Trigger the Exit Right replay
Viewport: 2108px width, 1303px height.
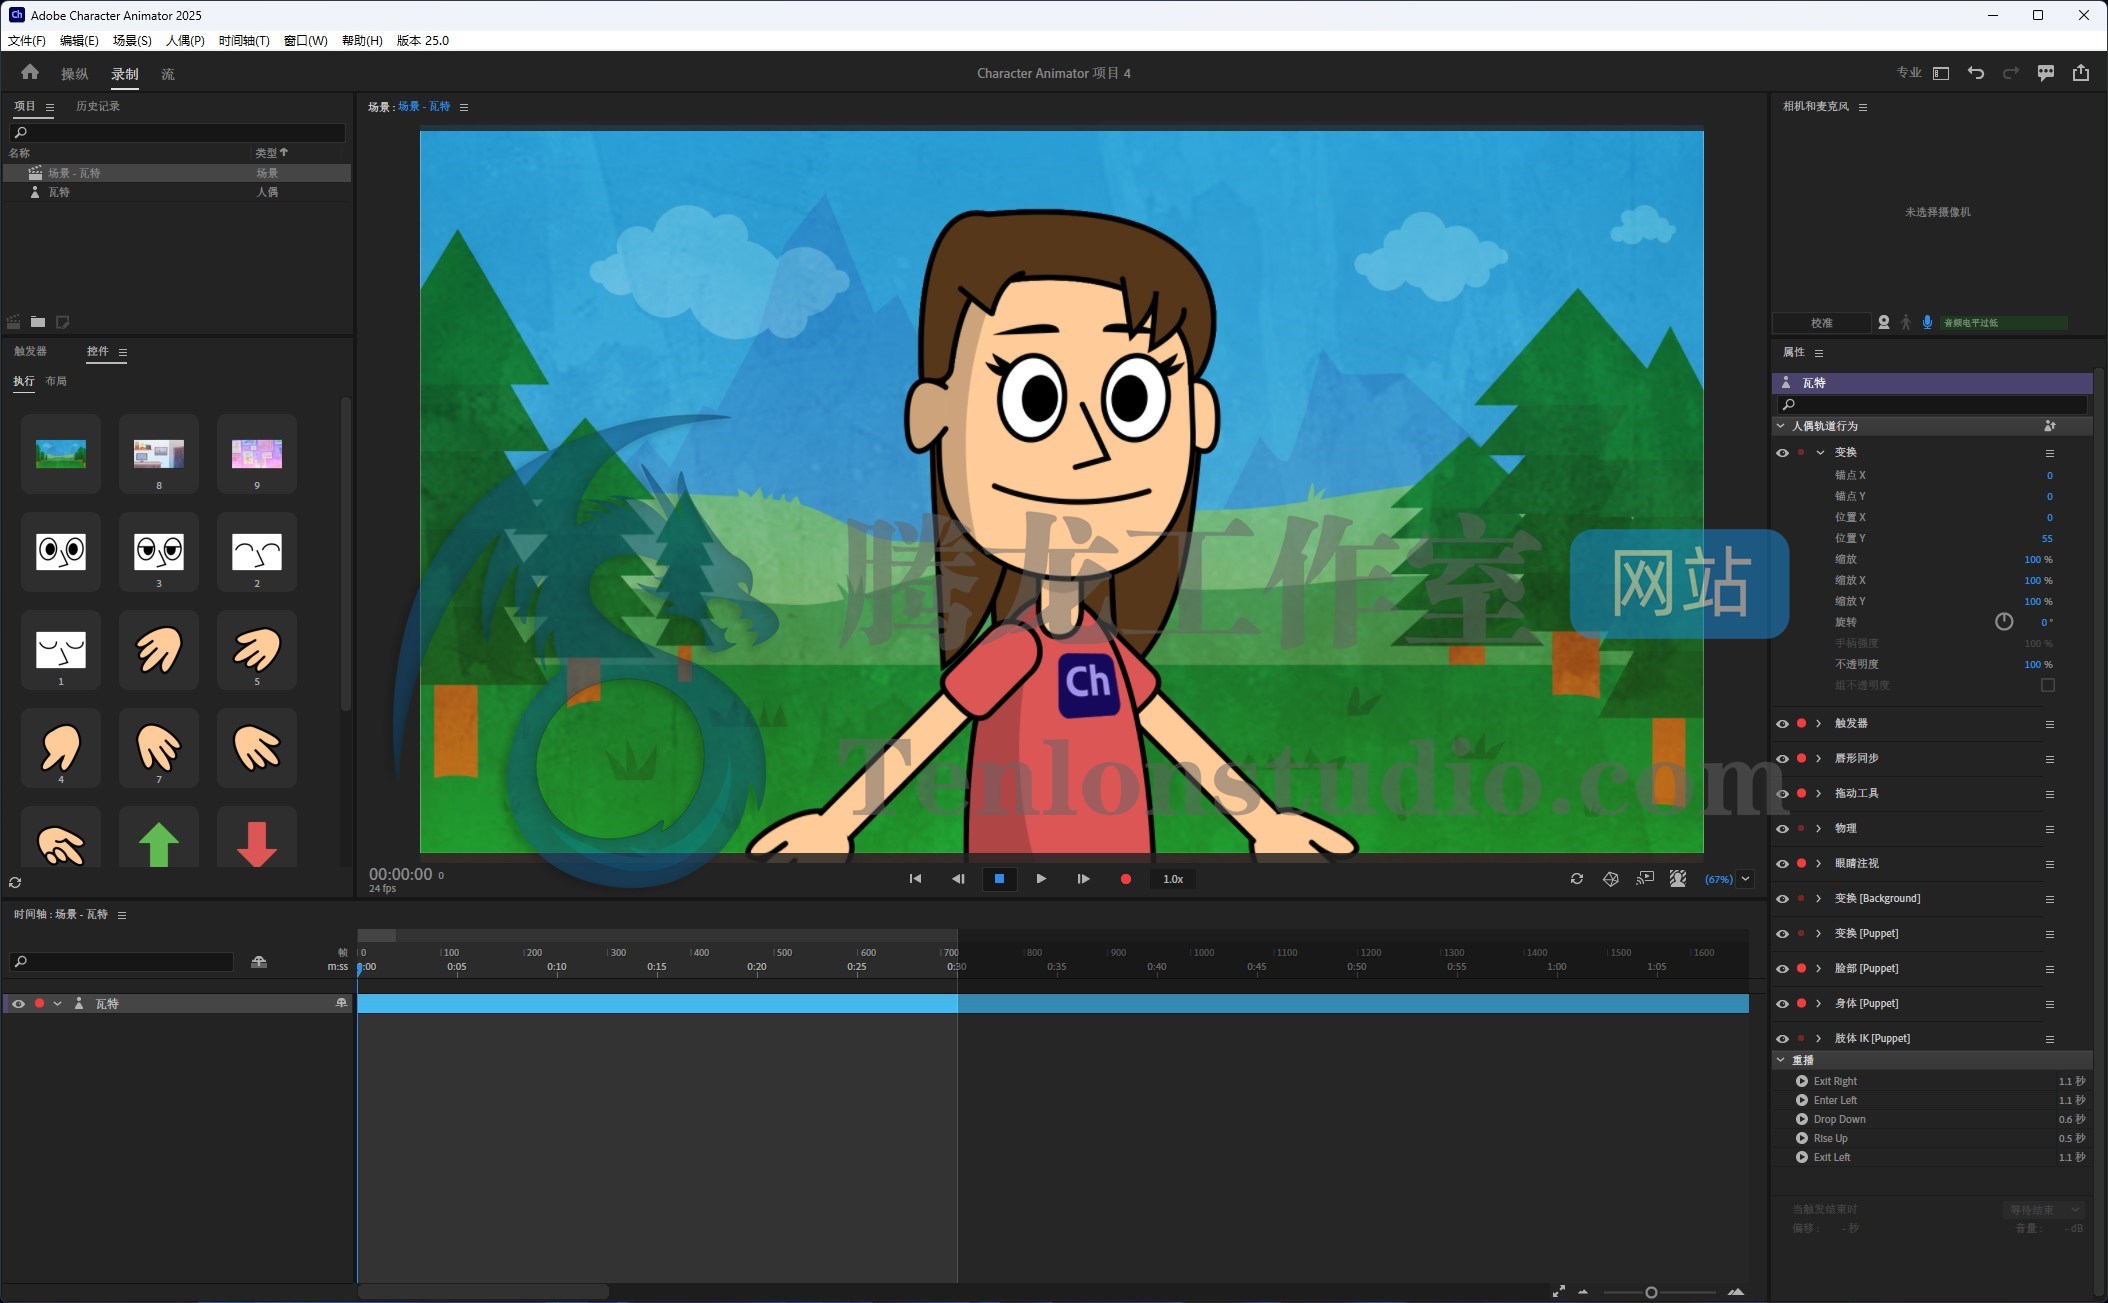coord(1801,1081)
